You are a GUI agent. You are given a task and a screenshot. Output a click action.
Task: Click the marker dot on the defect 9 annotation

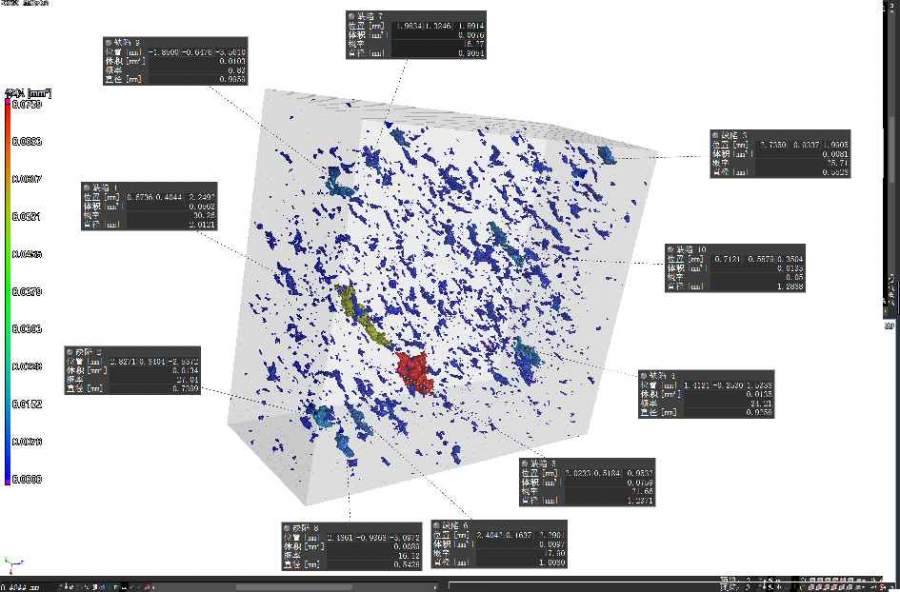pyautogui.click(x=108, y=40)
